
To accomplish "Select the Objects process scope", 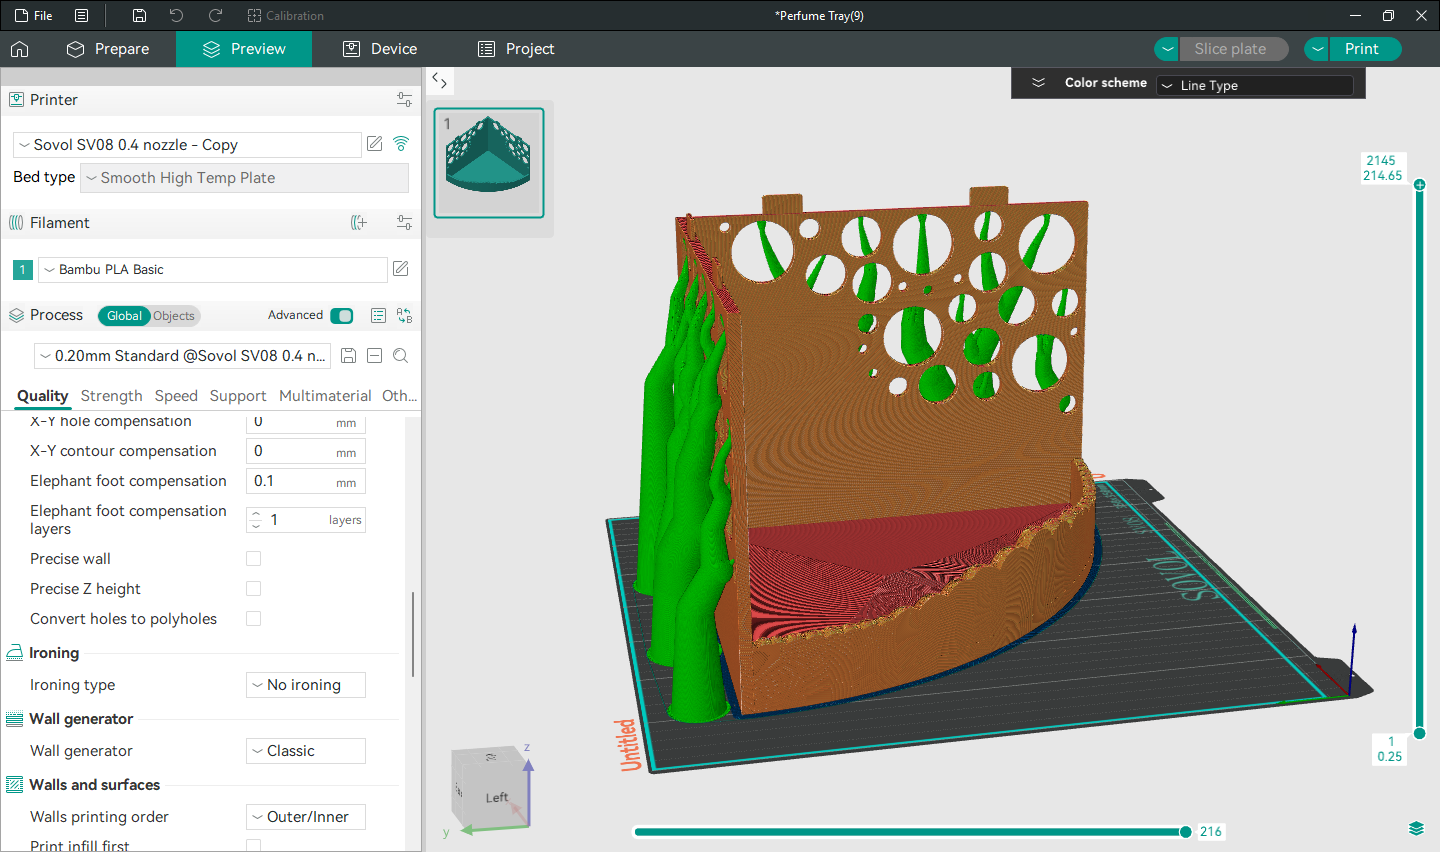I will (x=174, y=316).
